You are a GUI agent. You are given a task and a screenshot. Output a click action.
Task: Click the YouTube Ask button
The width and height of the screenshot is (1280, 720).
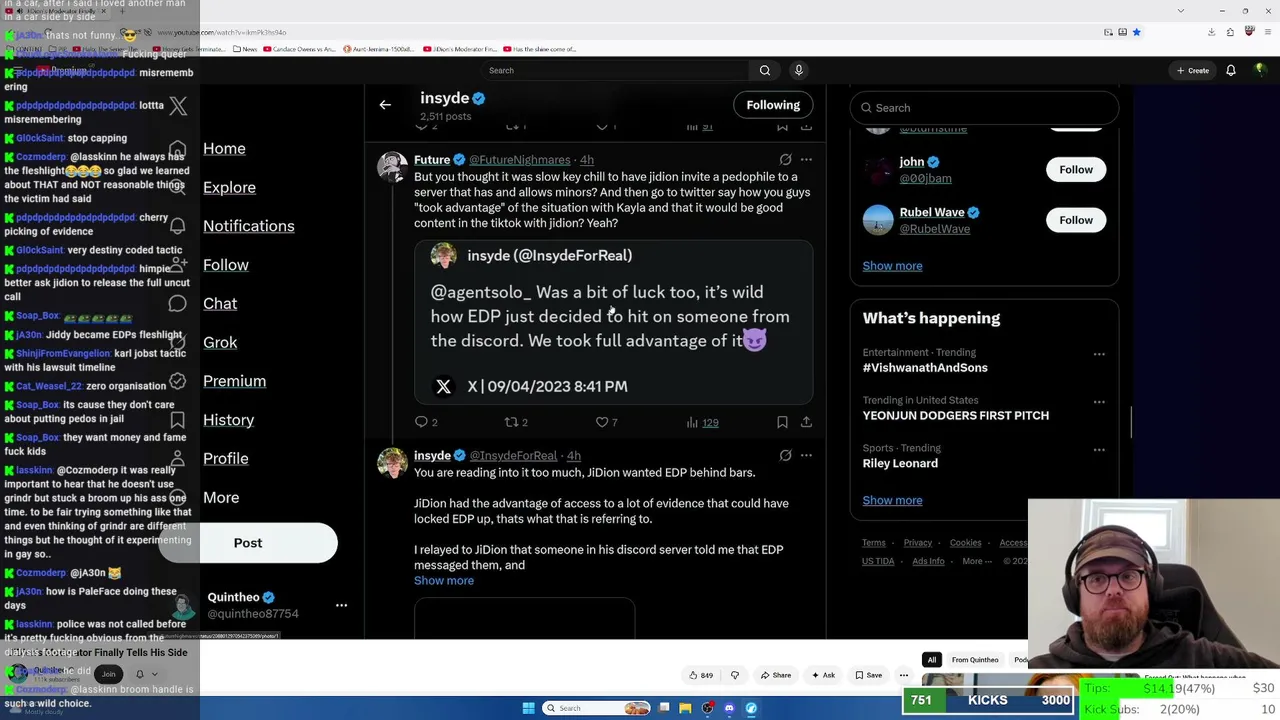point(823,675)
